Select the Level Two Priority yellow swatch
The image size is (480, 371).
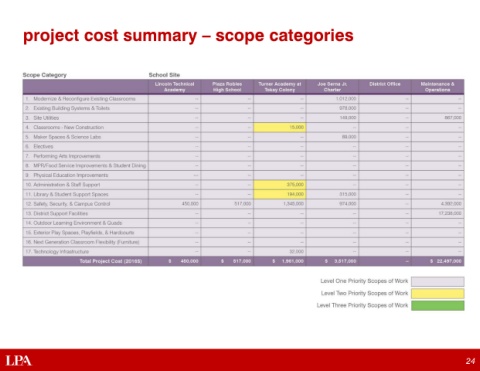coord(437,293)
